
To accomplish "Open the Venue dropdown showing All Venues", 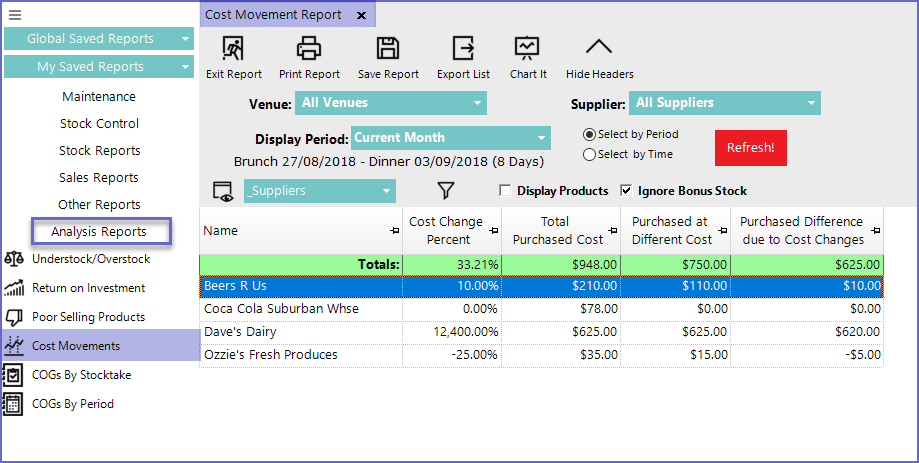I will (390, 103).
